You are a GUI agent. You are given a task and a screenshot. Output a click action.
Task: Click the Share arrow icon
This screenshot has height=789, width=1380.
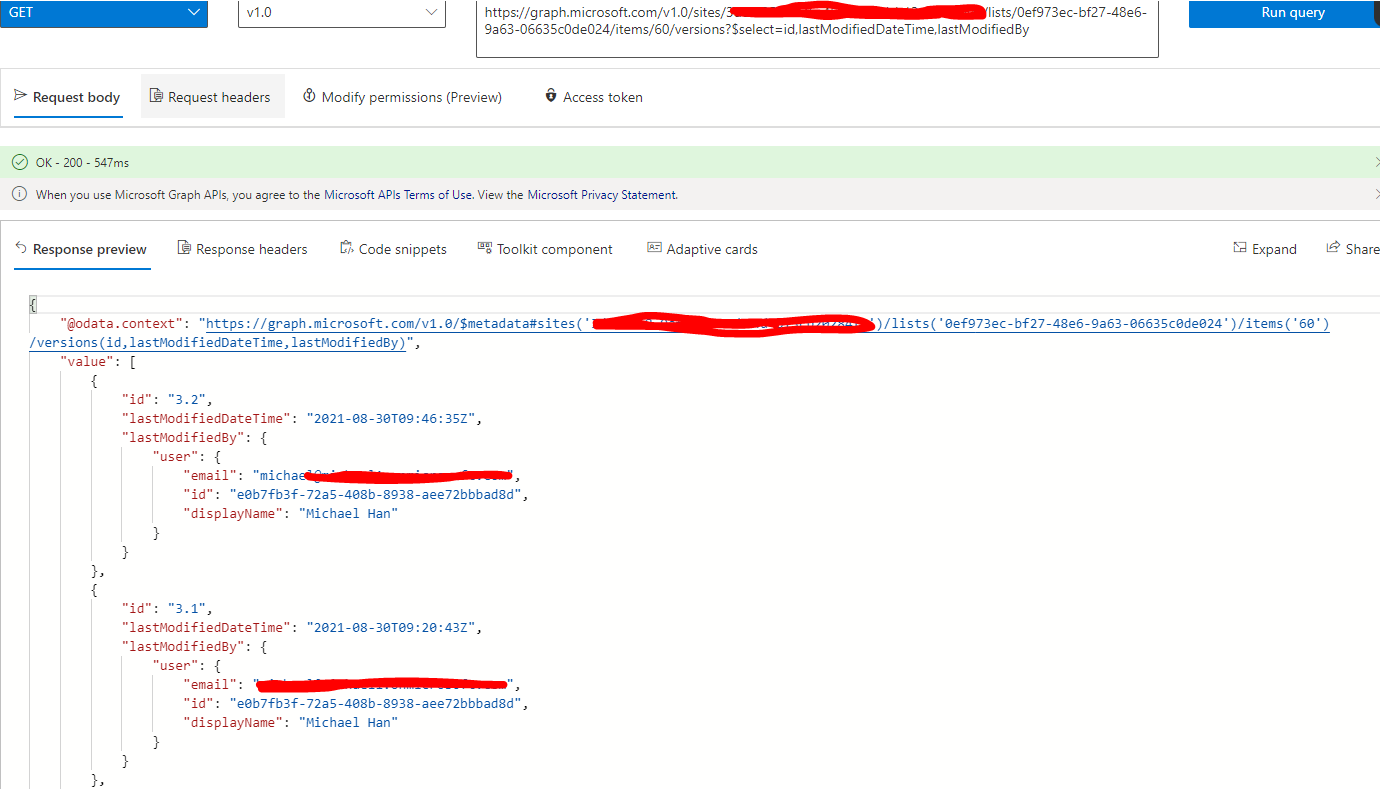tap(1333, 248)
